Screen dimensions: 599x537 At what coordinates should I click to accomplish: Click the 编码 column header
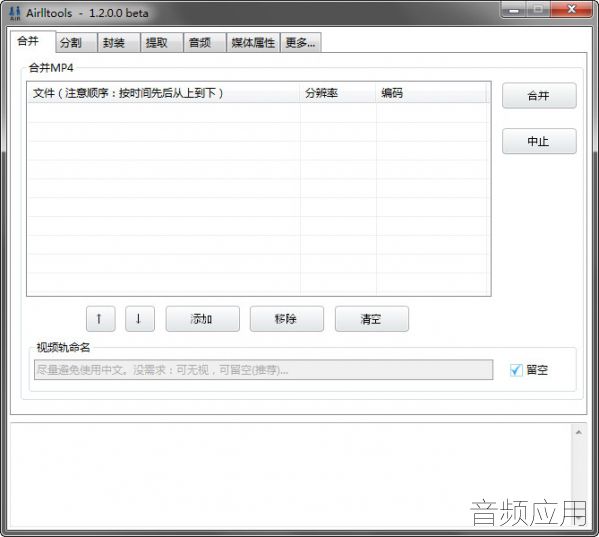click(x=431, y=93)
